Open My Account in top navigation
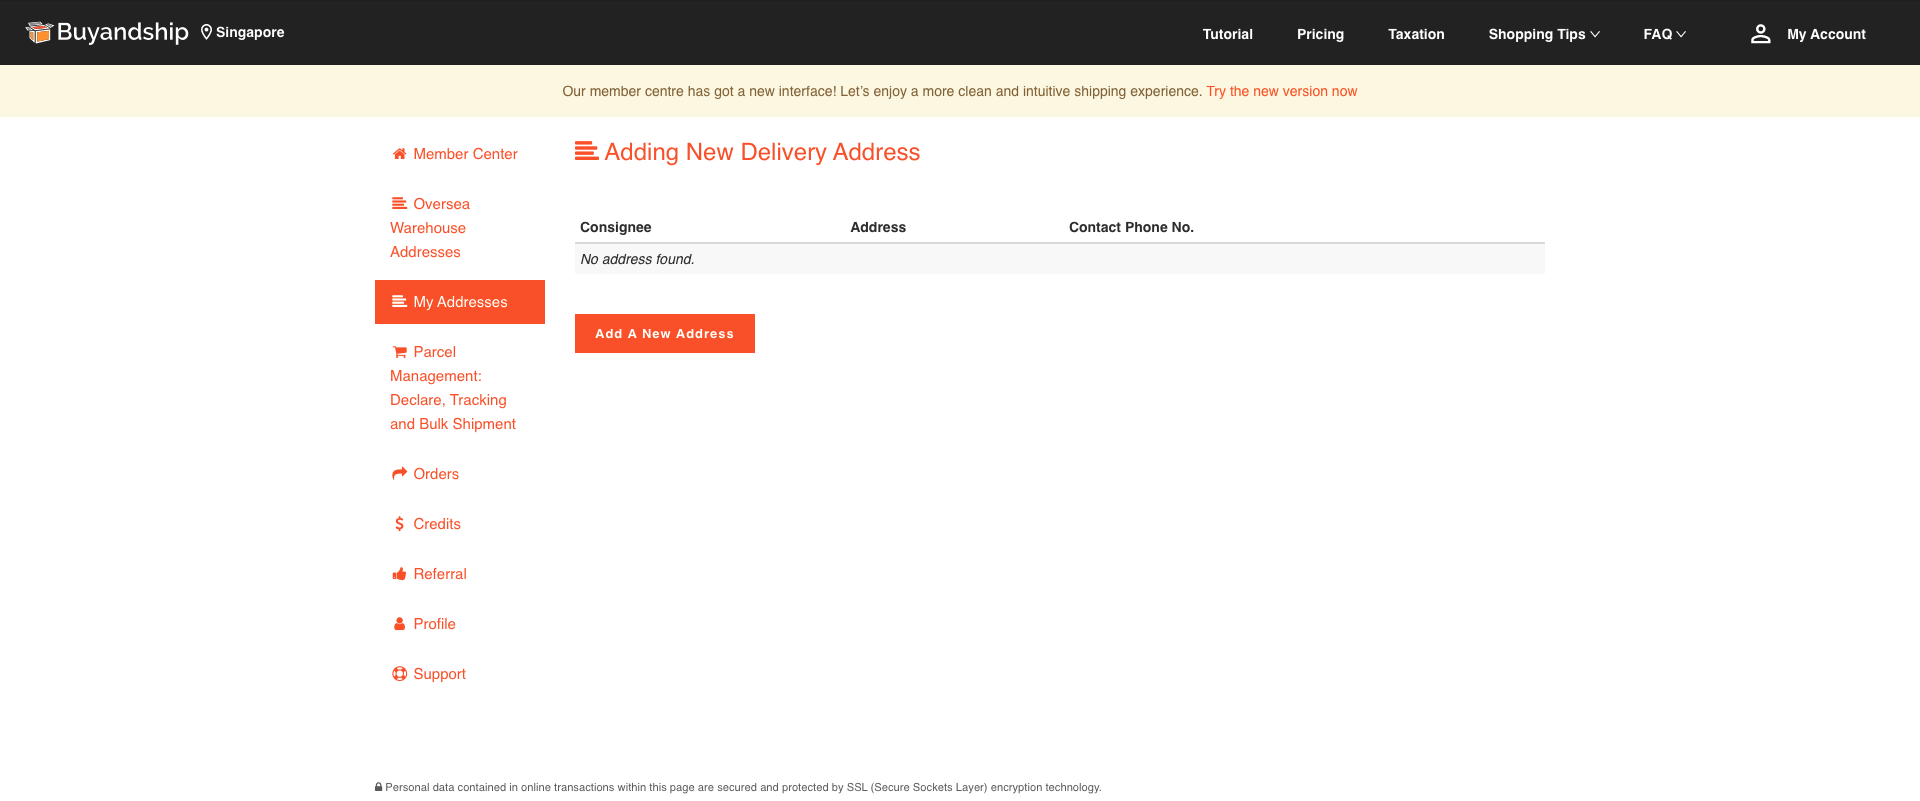Screen dimensions: 1920x801 pyautogui.click(x=1826, y=34)
